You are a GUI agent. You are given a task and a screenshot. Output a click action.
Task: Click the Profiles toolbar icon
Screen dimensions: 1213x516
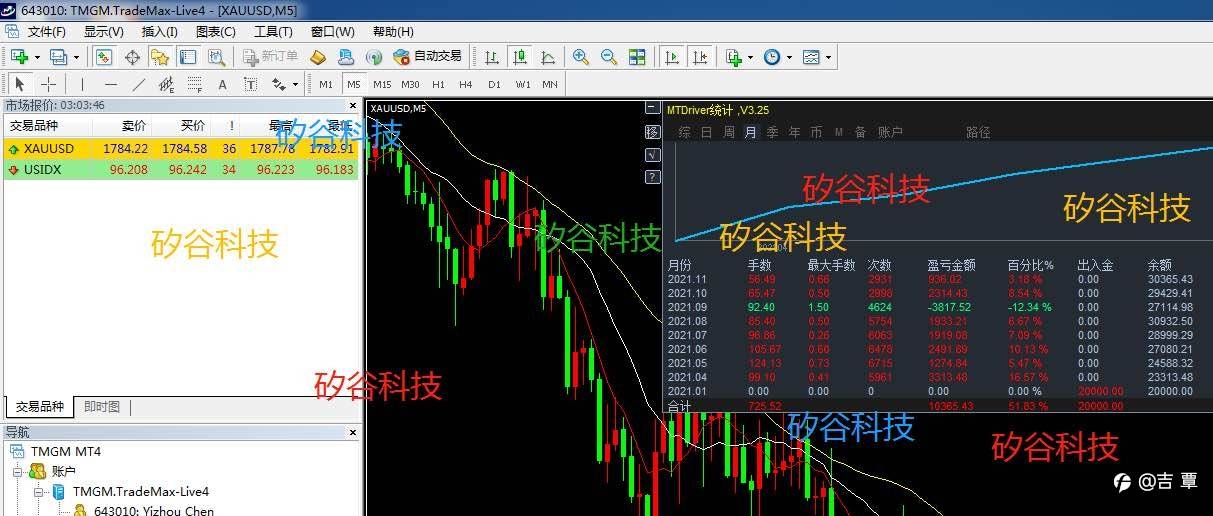click(x=58, y=57)
